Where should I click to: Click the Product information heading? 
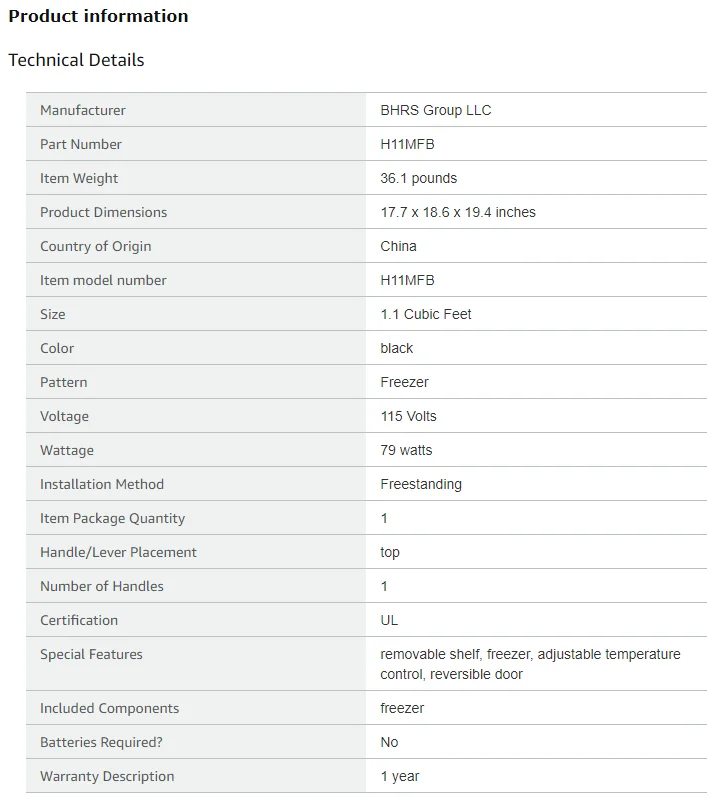point(98,16)
